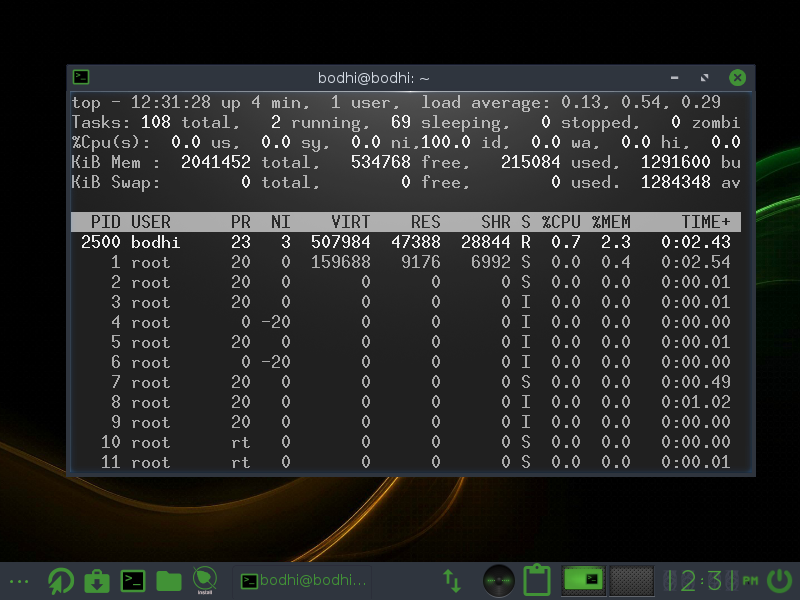Viewport: 800px width, 600px height.
Task: Open the network transfer arrows indicator
Action: pyautogui.click(x=452, y=581)
